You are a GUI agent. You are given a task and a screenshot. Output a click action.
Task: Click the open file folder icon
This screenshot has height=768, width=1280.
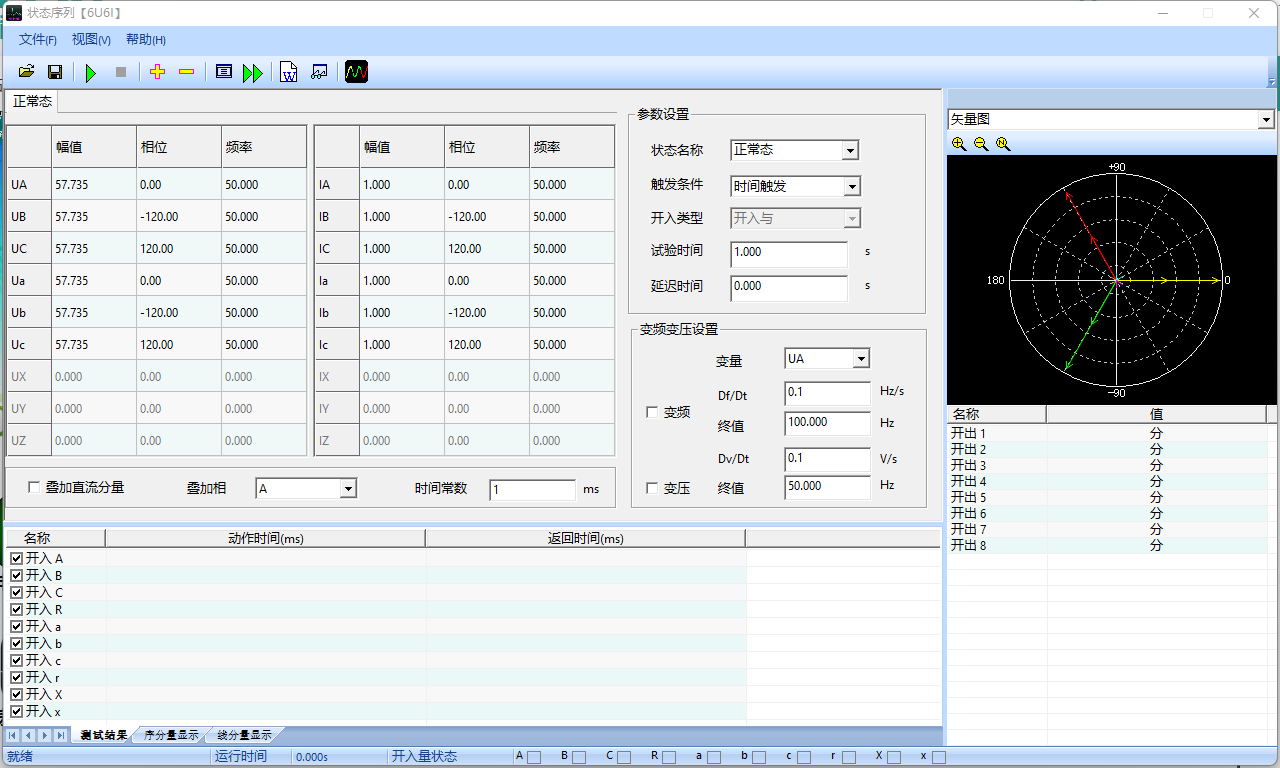(x=27, y=72)
